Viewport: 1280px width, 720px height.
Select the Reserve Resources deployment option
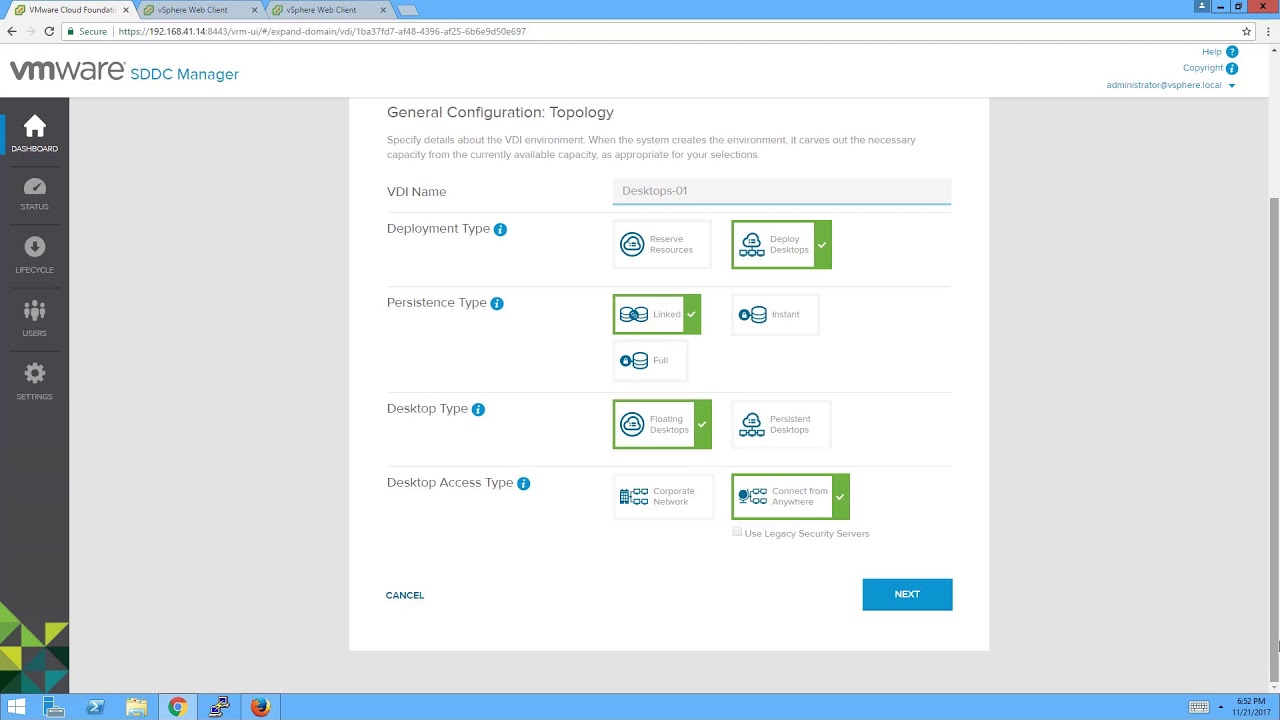(x=661, y=244)
